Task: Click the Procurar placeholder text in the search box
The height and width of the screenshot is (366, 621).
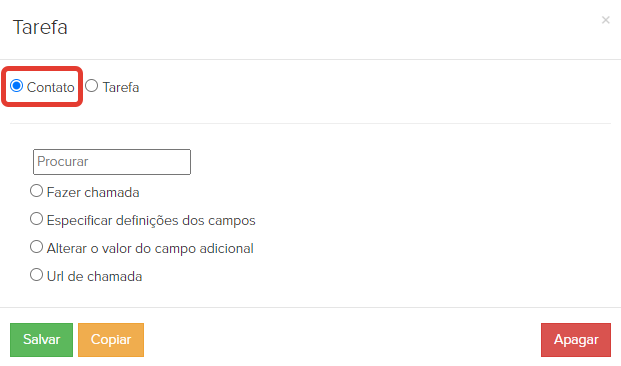Action: [x=63, y=162]
